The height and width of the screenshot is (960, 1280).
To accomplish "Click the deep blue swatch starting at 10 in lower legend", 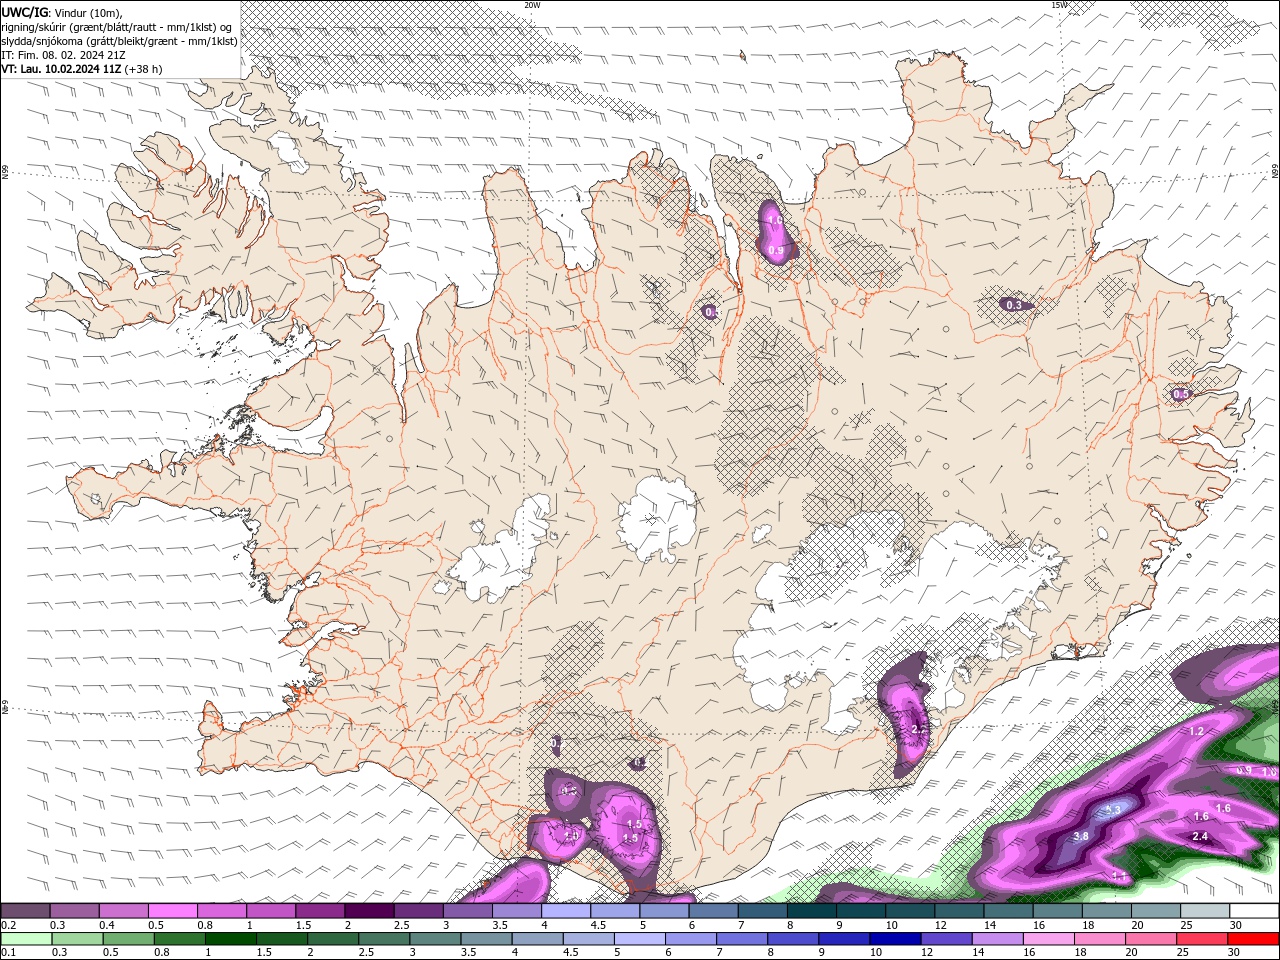I will (896, 939).
